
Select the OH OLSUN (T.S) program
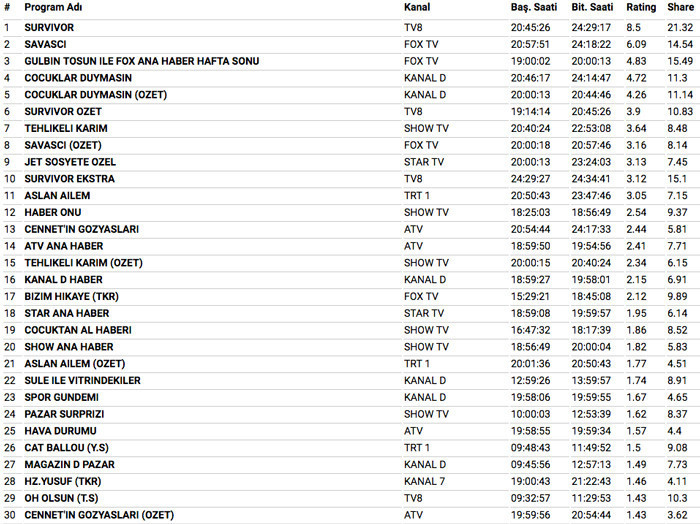click(63, 498)
